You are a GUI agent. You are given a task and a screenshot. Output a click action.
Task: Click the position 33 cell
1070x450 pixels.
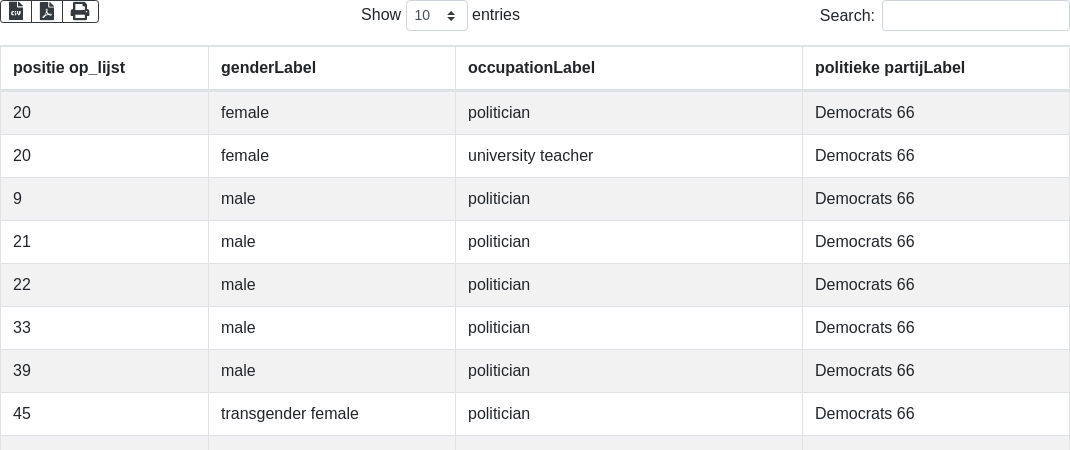coord(22,328)
